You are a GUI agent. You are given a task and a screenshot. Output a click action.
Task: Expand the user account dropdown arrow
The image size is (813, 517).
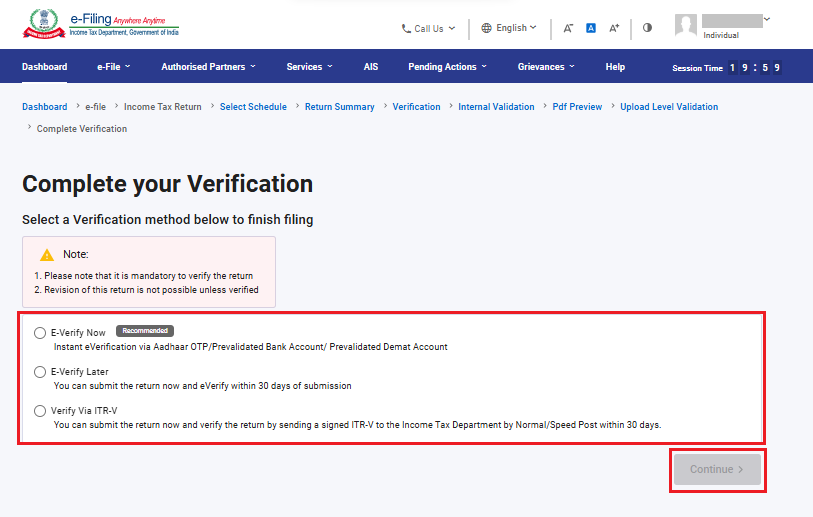[767, 19]
